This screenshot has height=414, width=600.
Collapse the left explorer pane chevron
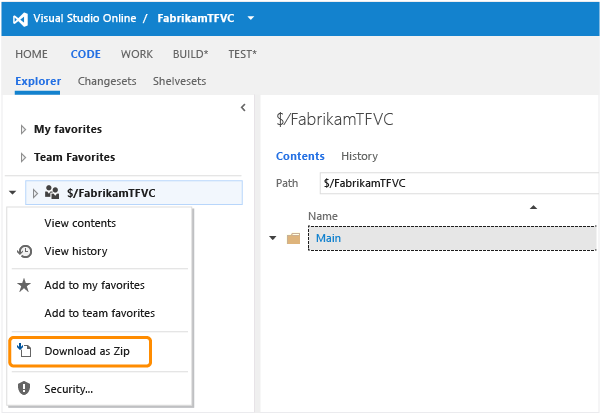coord(243,108)
